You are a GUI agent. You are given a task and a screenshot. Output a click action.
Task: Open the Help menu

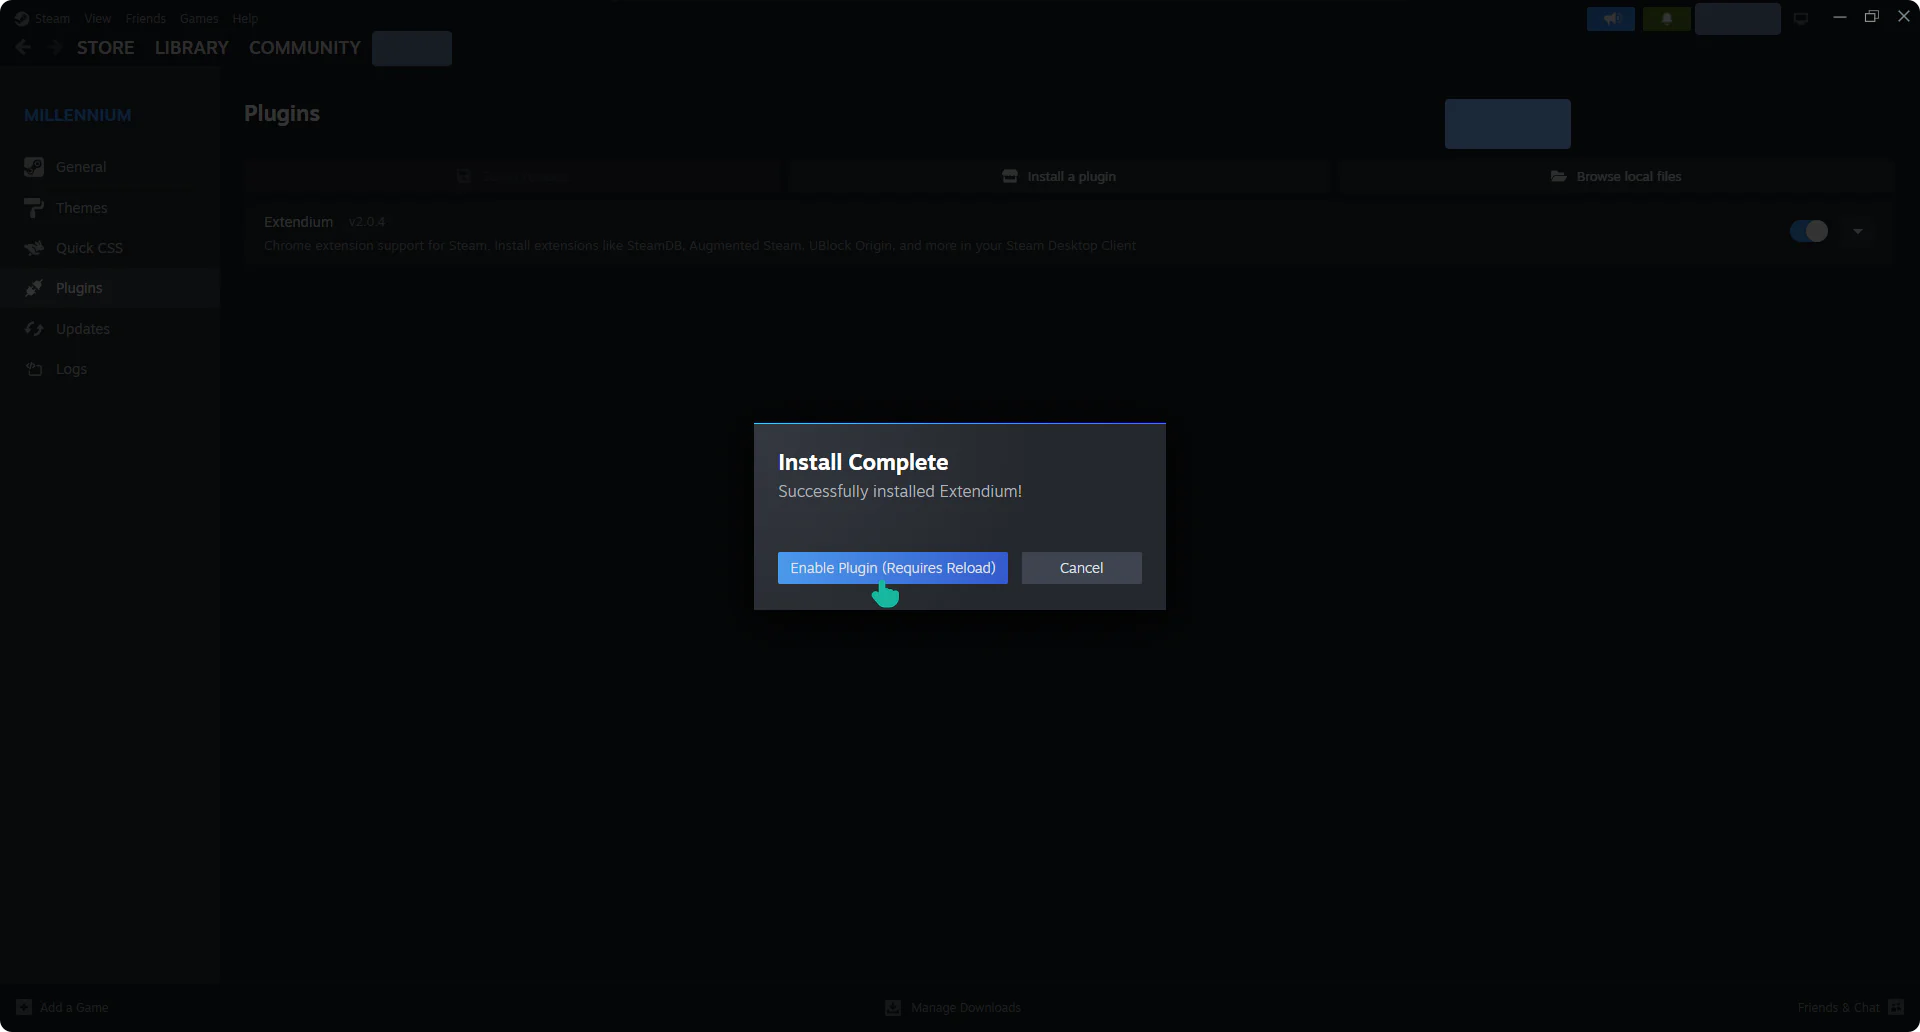point(245,19)
